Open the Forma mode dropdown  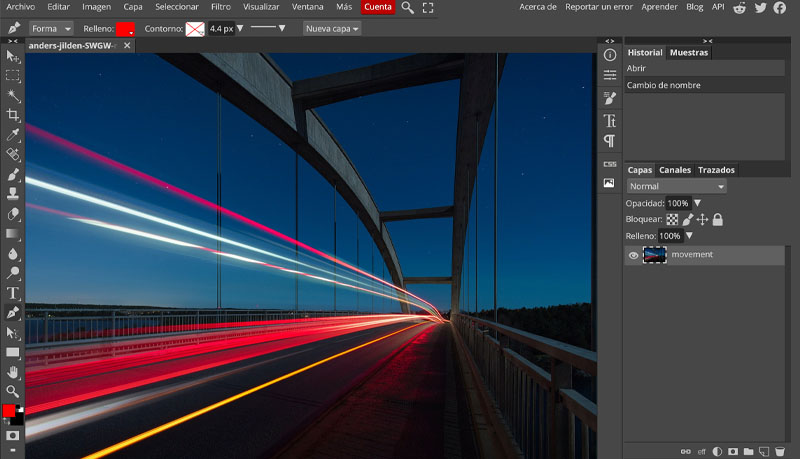click(50, 28)
